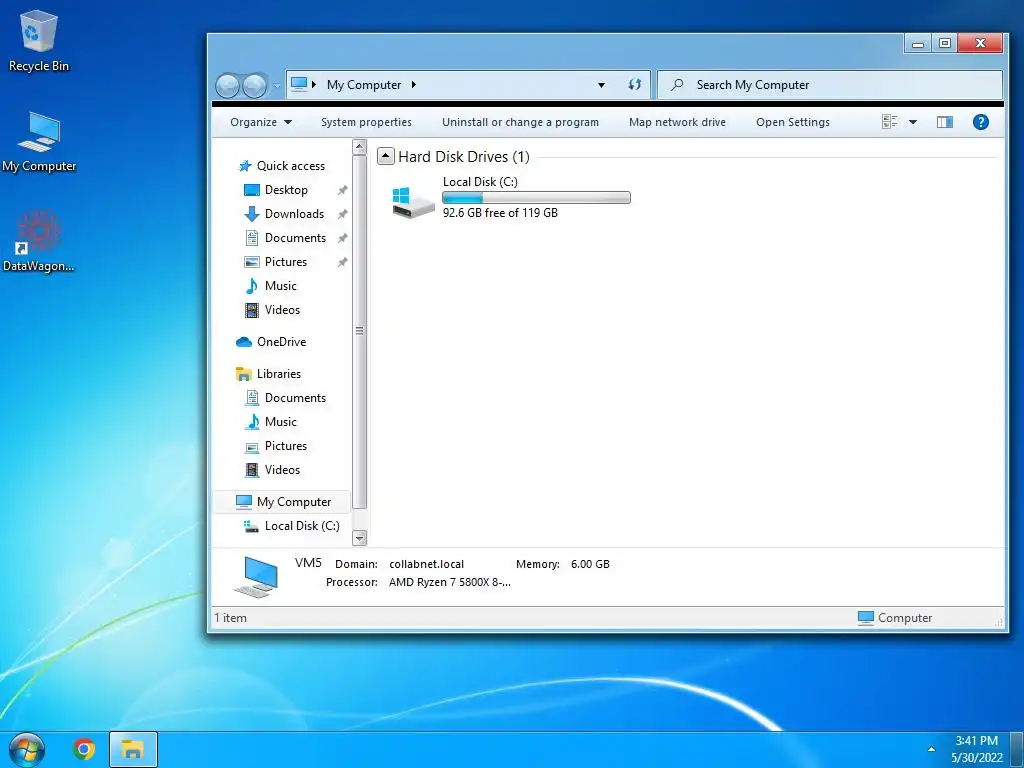Open Desktop under Quick access
The image size is (1024, 768).
[x=286, y=190]
